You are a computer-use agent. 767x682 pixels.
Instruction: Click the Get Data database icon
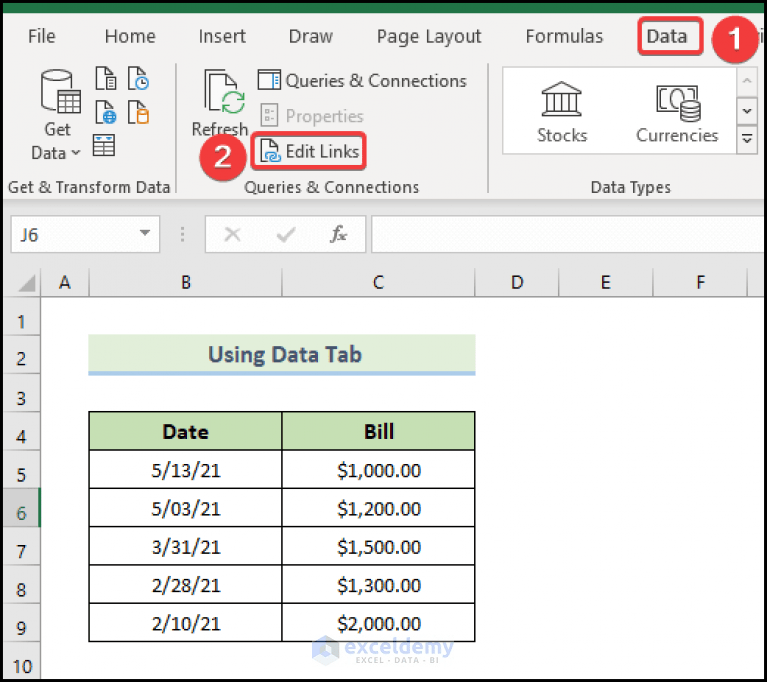60,91
